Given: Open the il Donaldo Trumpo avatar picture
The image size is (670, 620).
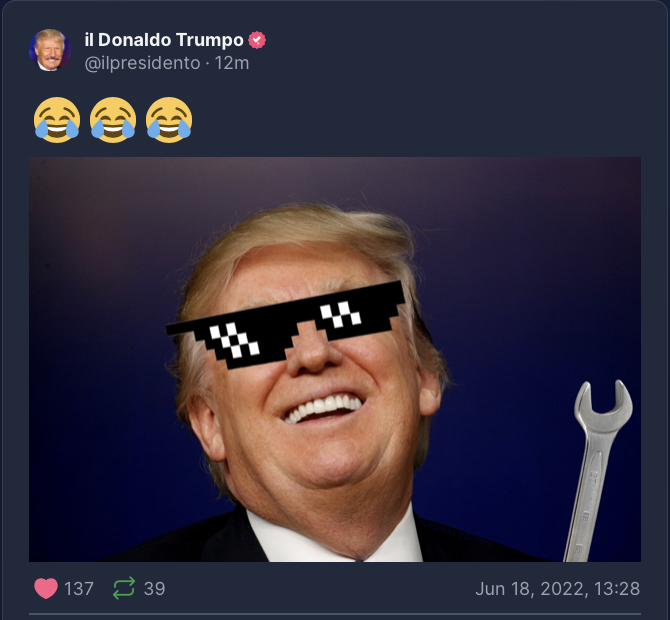Looking at the screenshot, I should [50, 50].
